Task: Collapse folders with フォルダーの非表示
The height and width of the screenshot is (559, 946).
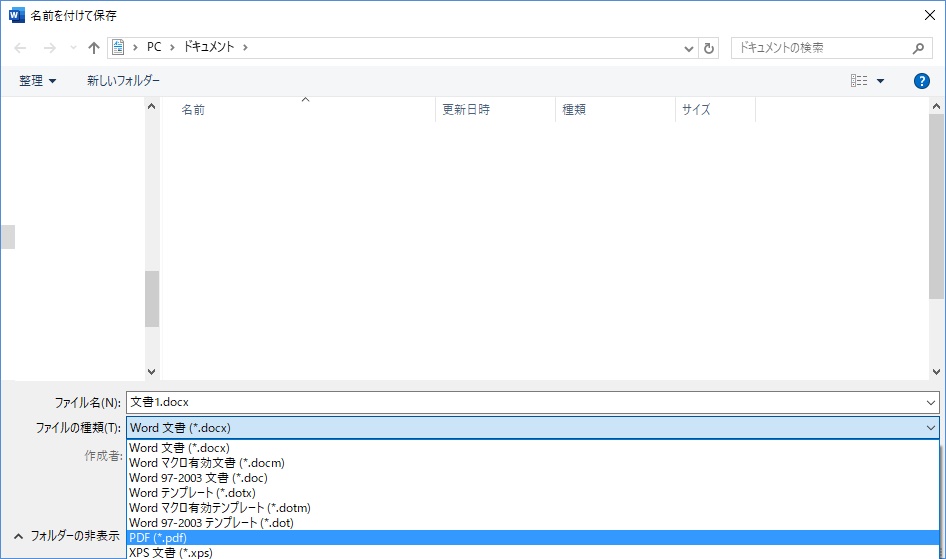Action: (66, 535)
